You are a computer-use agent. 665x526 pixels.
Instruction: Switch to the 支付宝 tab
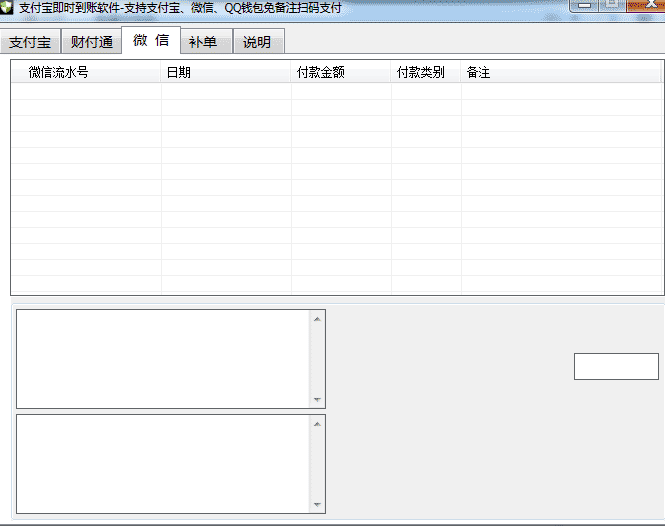click(30, 42)
